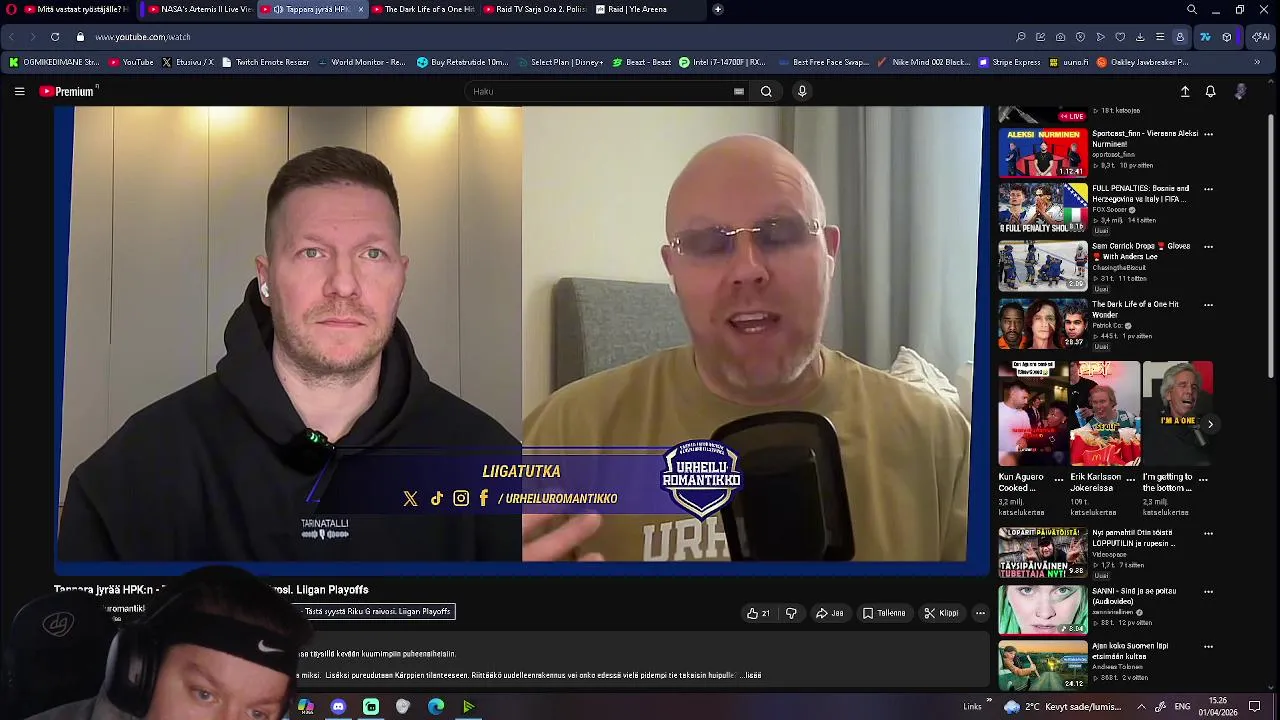The height and width of the screenshot is (720, 1280).
Task: Open a new browser tab
Action: 717,9
